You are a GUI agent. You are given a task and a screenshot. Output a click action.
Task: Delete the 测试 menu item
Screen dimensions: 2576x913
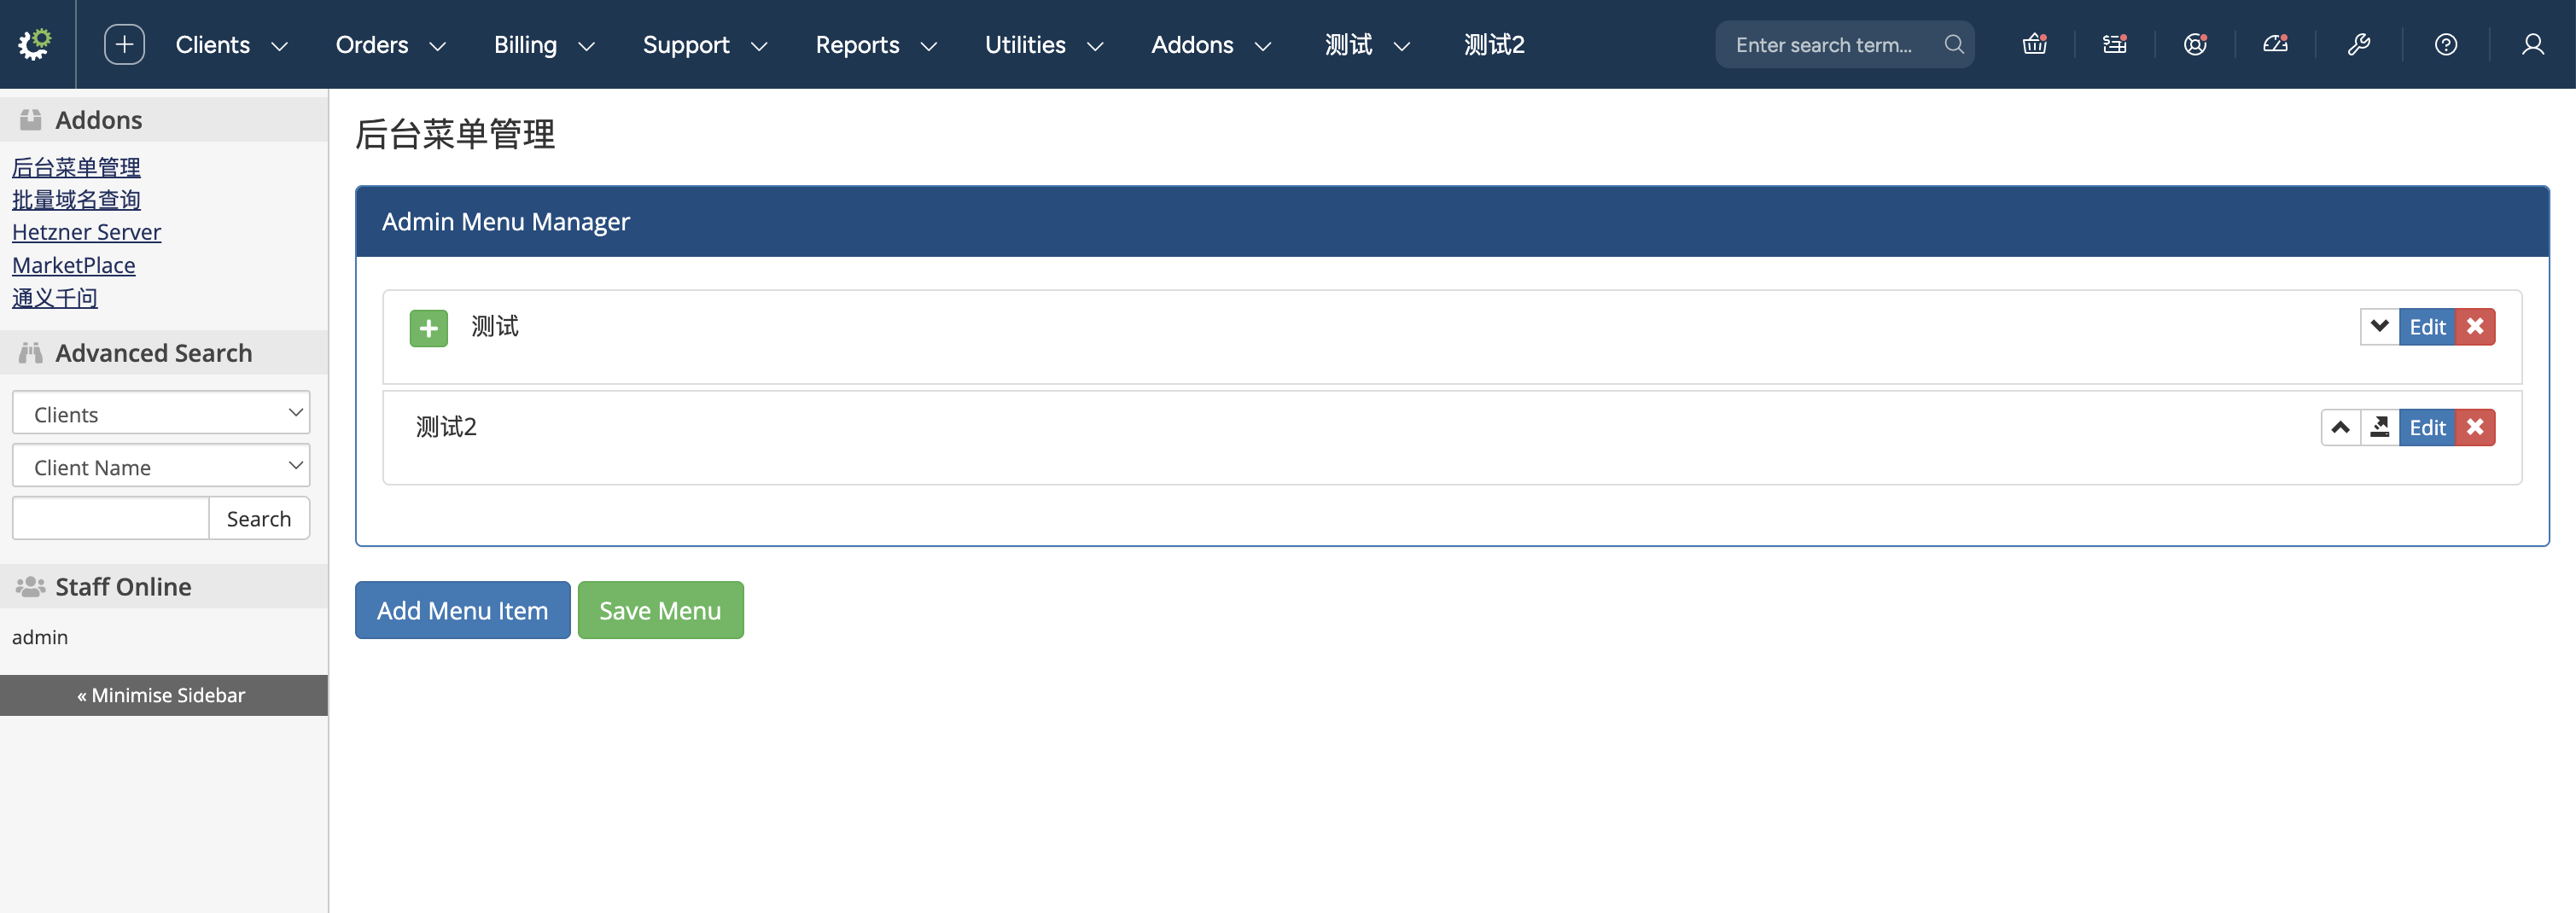pyautogui.click(x=2475, y=327)
